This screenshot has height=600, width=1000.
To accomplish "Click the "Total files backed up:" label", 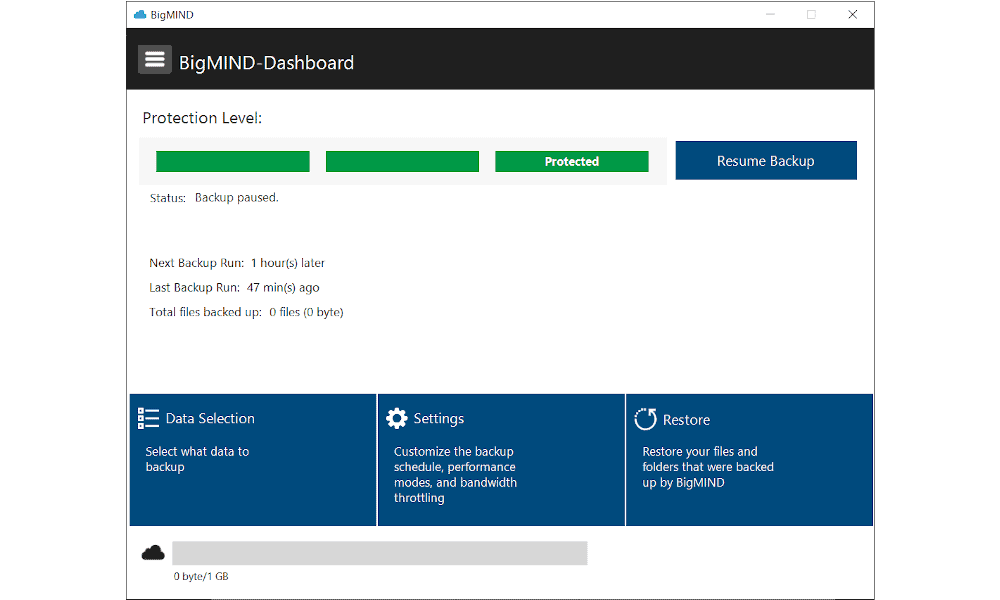I will coord(205,312).
